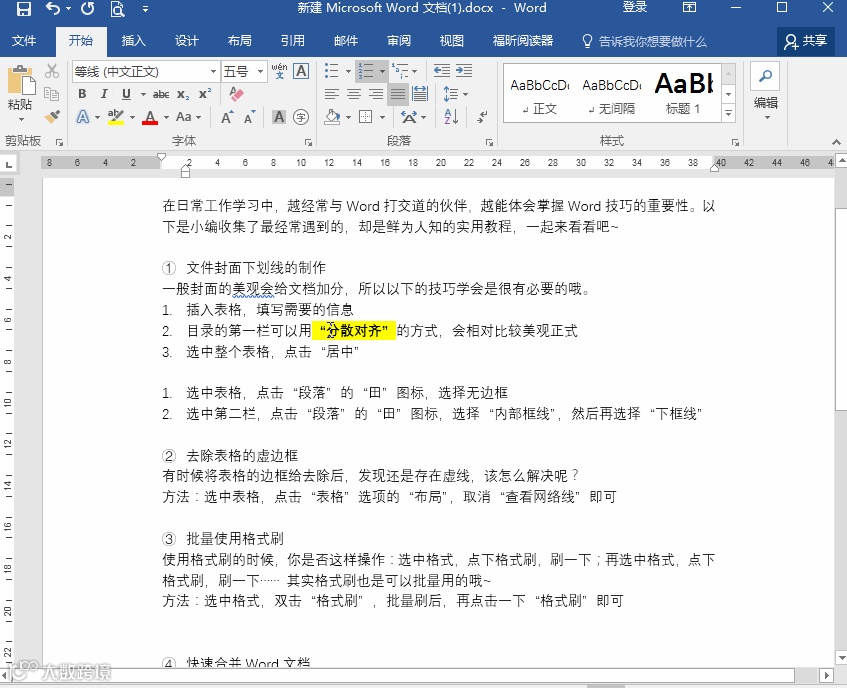This screenshot has width=847, height=688.
Task: Expand the bullets list dropdown arrow
Action: point(348,71)
